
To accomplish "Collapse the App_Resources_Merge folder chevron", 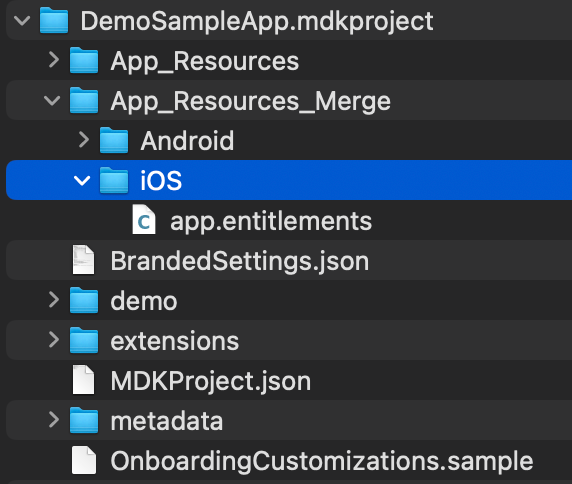I will (x=52, y=100).
